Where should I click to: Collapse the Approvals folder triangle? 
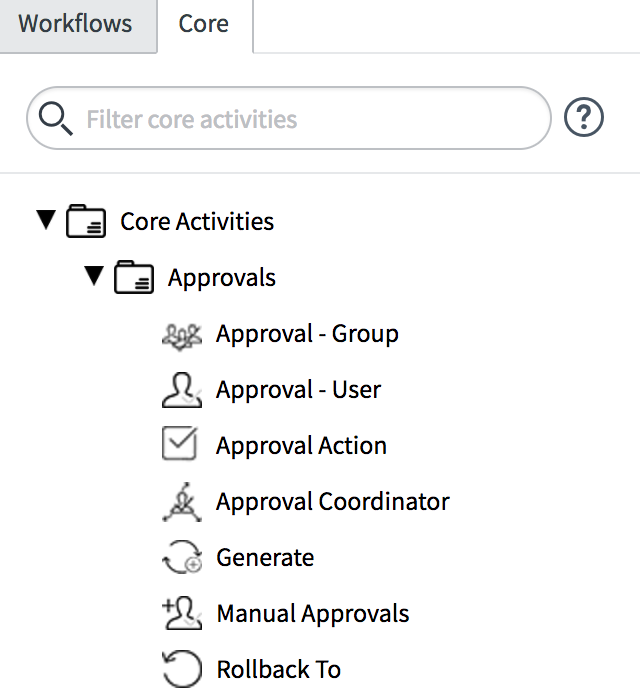(94, 276)
